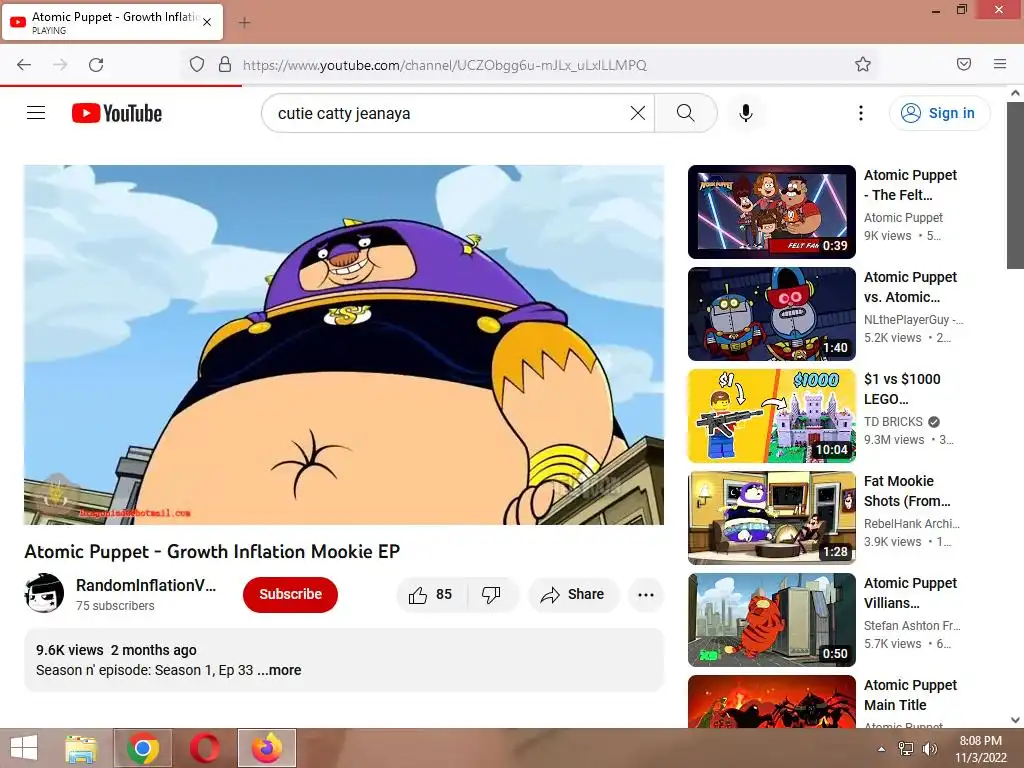Click the vertical scrollbar thumb

1015,185
